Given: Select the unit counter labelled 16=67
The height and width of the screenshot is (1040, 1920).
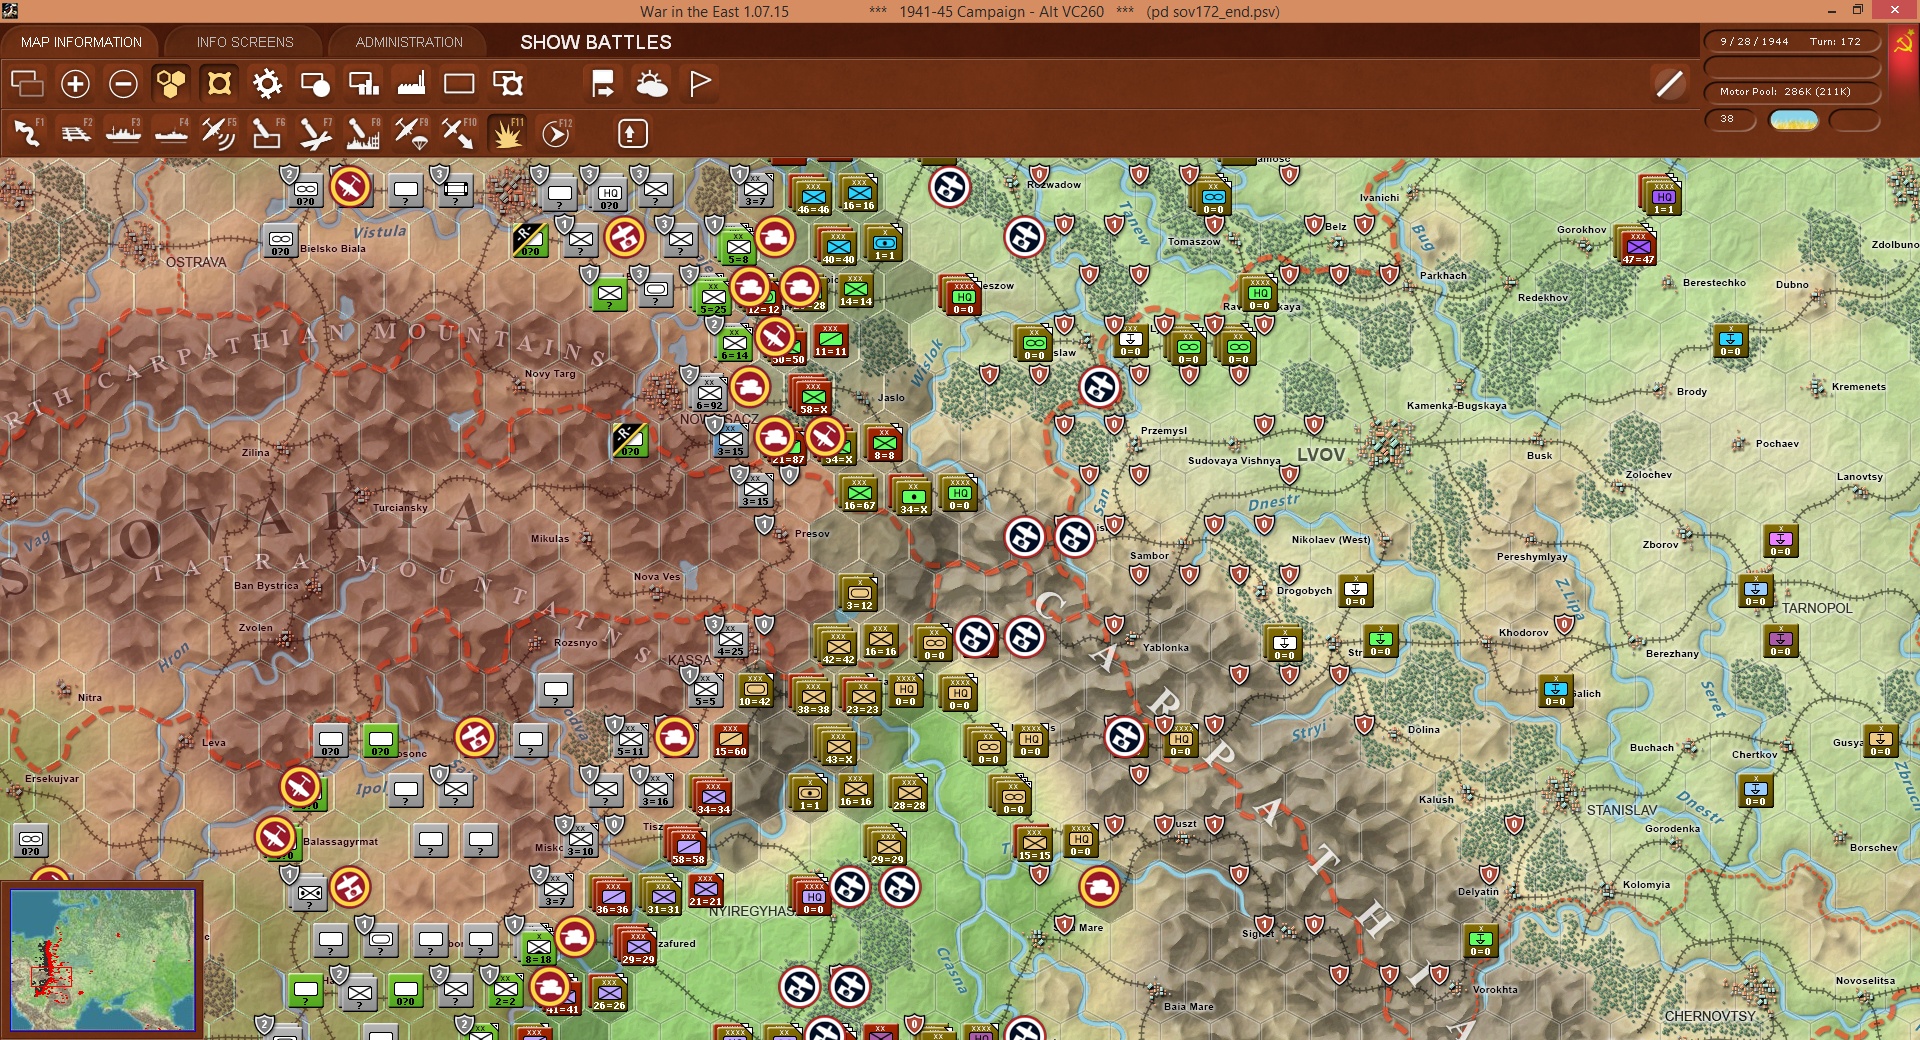Looking at the screenshot, I should pyautogui.click(x=858, y=493).
